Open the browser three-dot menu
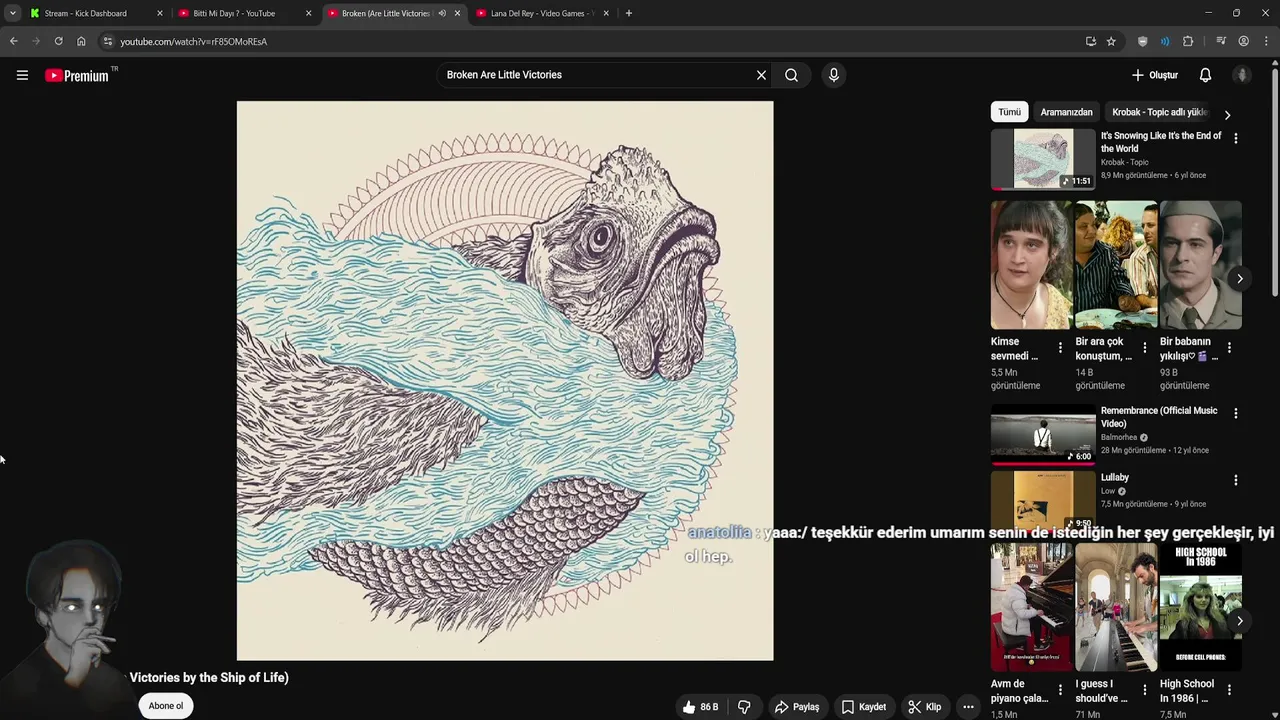 click(1266, 41)
